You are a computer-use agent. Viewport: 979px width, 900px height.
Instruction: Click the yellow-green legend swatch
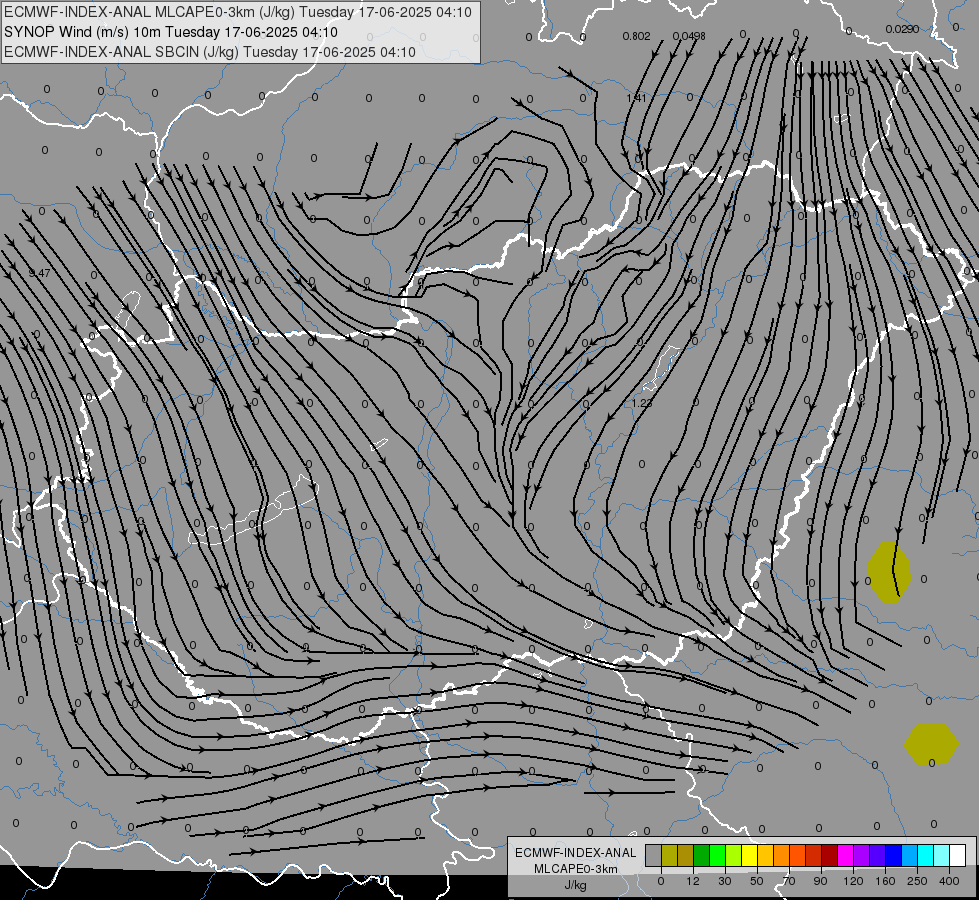[734, 855]
